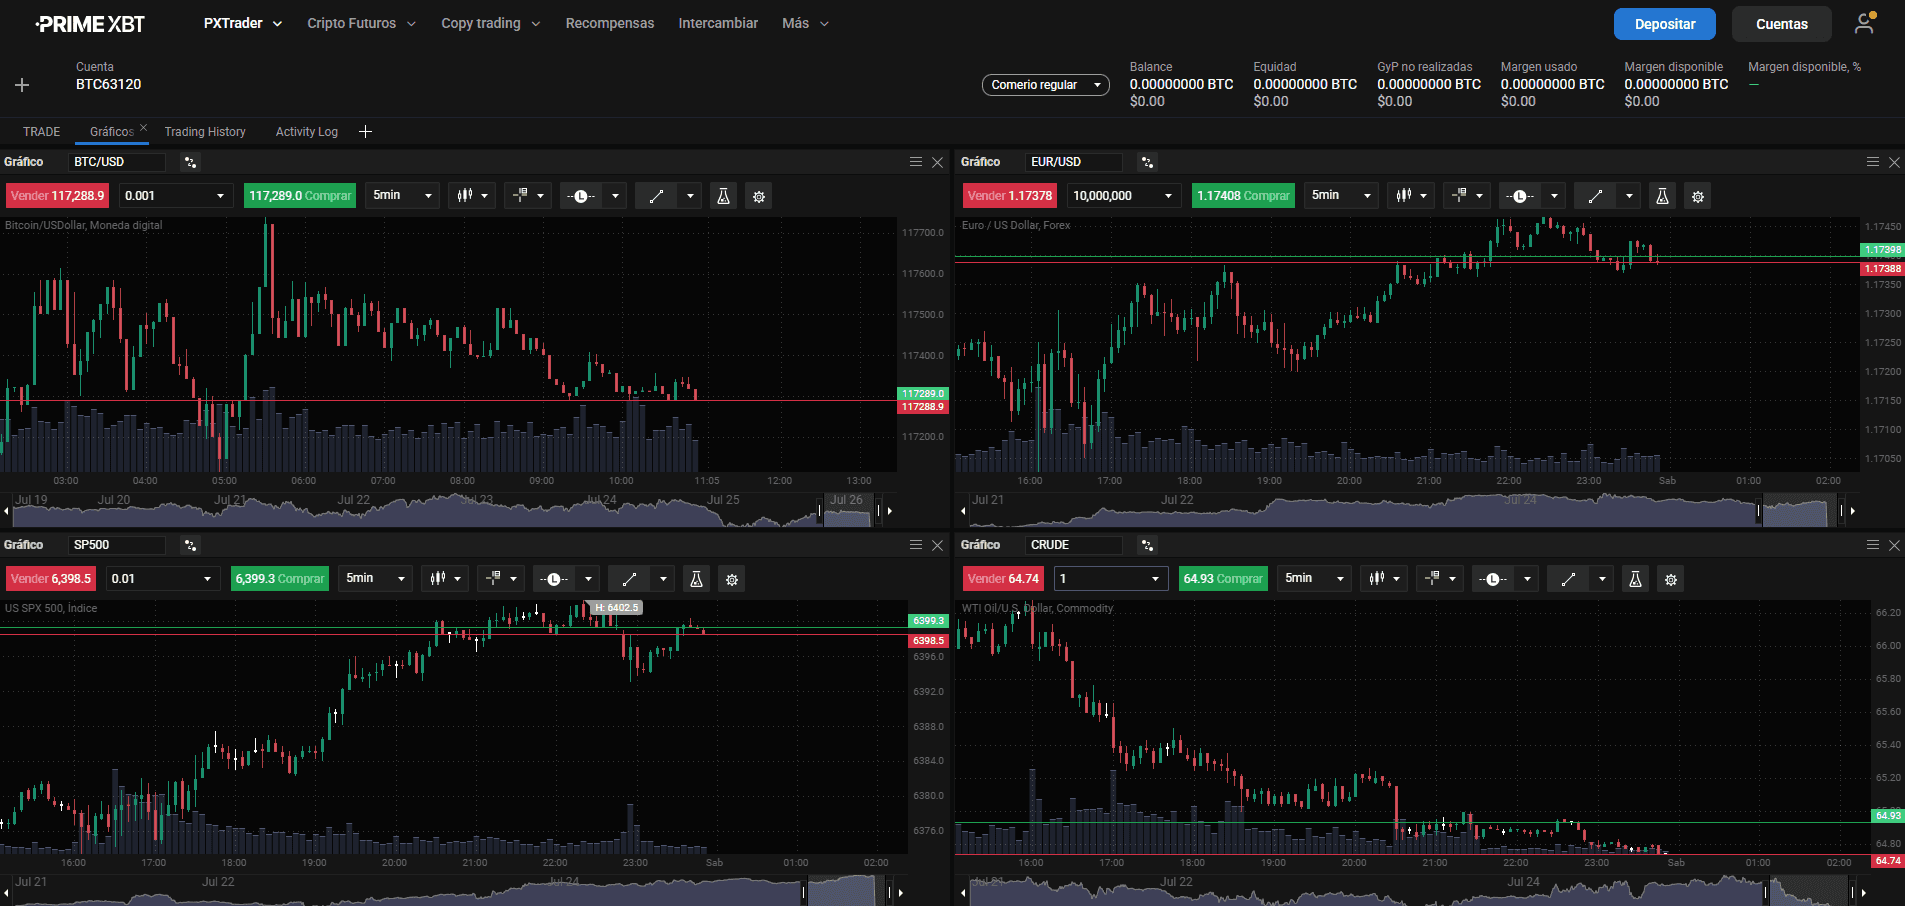Open the SP500 chart hamburger menu
The height and width of the screenshot is (906, 1905).
coord(916,545)
